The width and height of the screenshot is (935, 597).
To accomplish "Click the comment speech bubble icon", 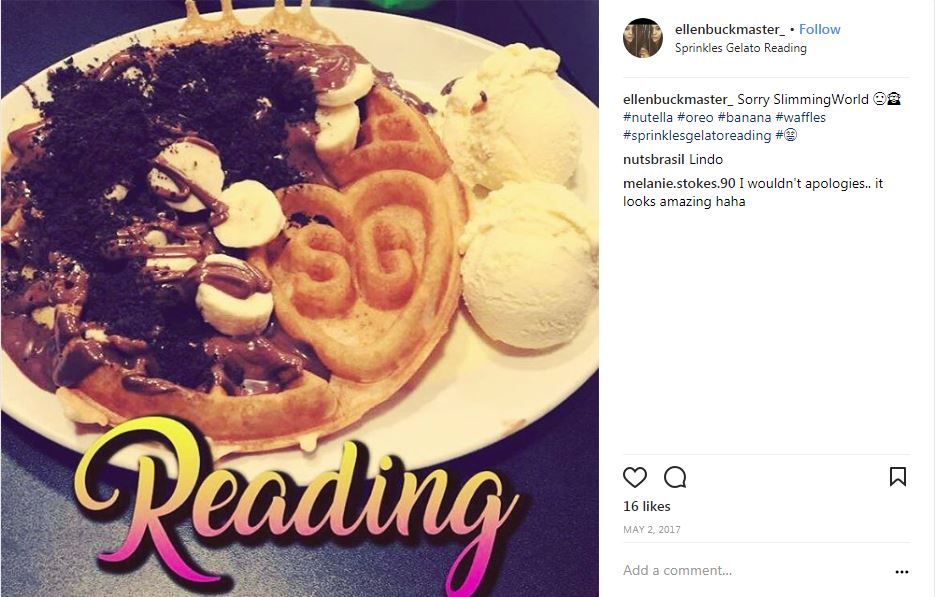I will (x=675, y=477).
